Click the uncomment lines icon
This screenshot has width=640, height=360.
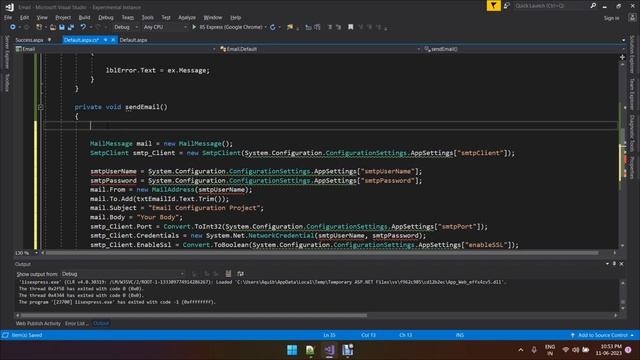pos(339,27)
